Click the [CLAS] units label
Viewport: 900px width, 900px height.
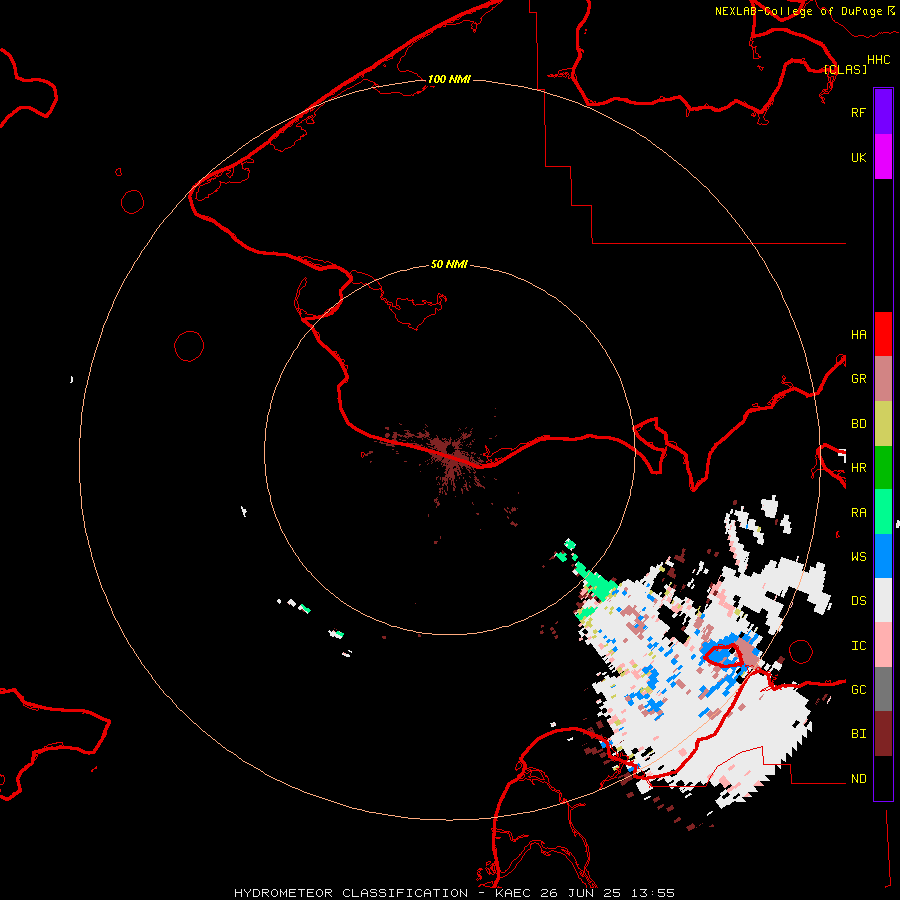(x=845, y=69)
